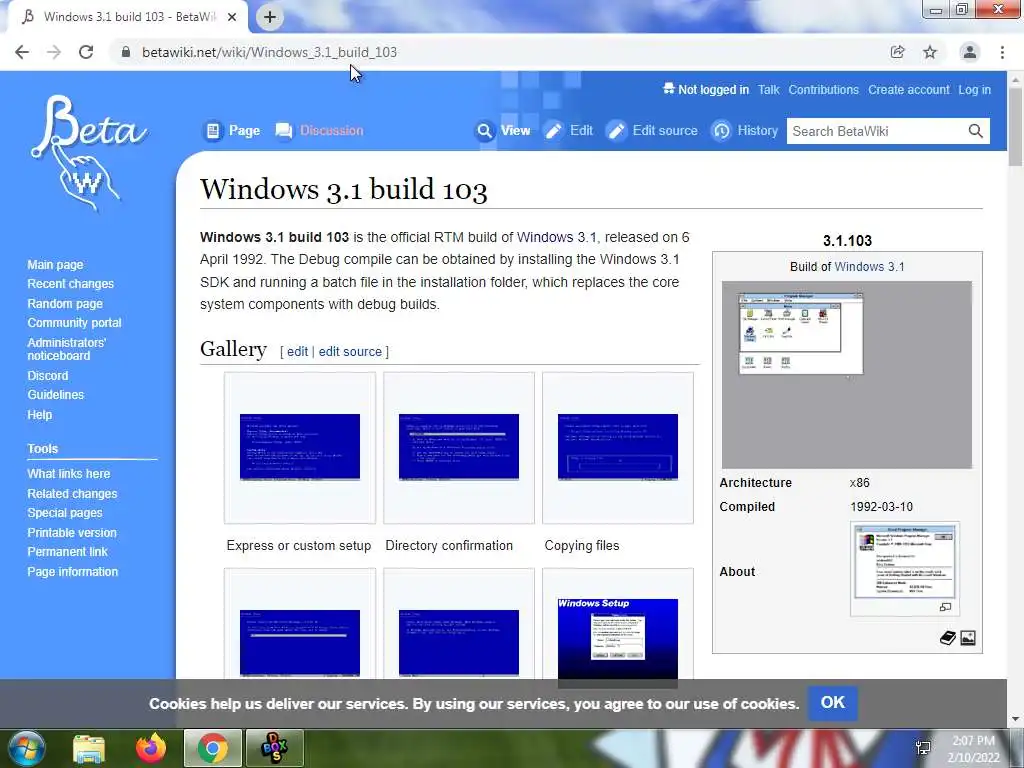Image resolution: width=1024 pixels, height=768 pixels.
Task: Launch Firefox from the taskbar
Action: click(151, 748)
